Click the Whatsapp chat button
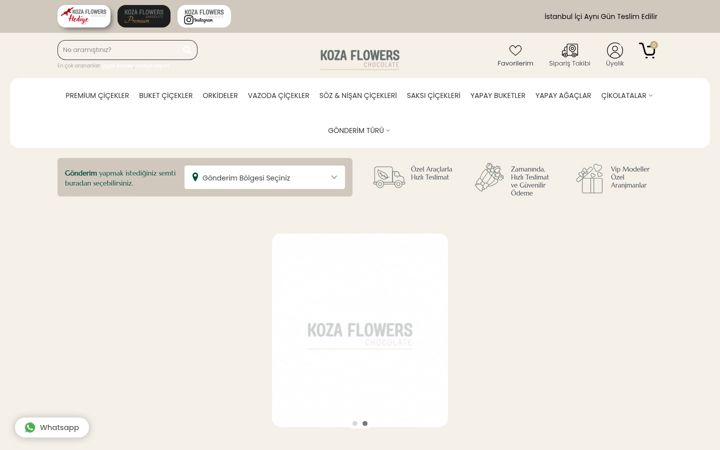The width and height of the screenshot is (720, 450). [x=52, y=428]
